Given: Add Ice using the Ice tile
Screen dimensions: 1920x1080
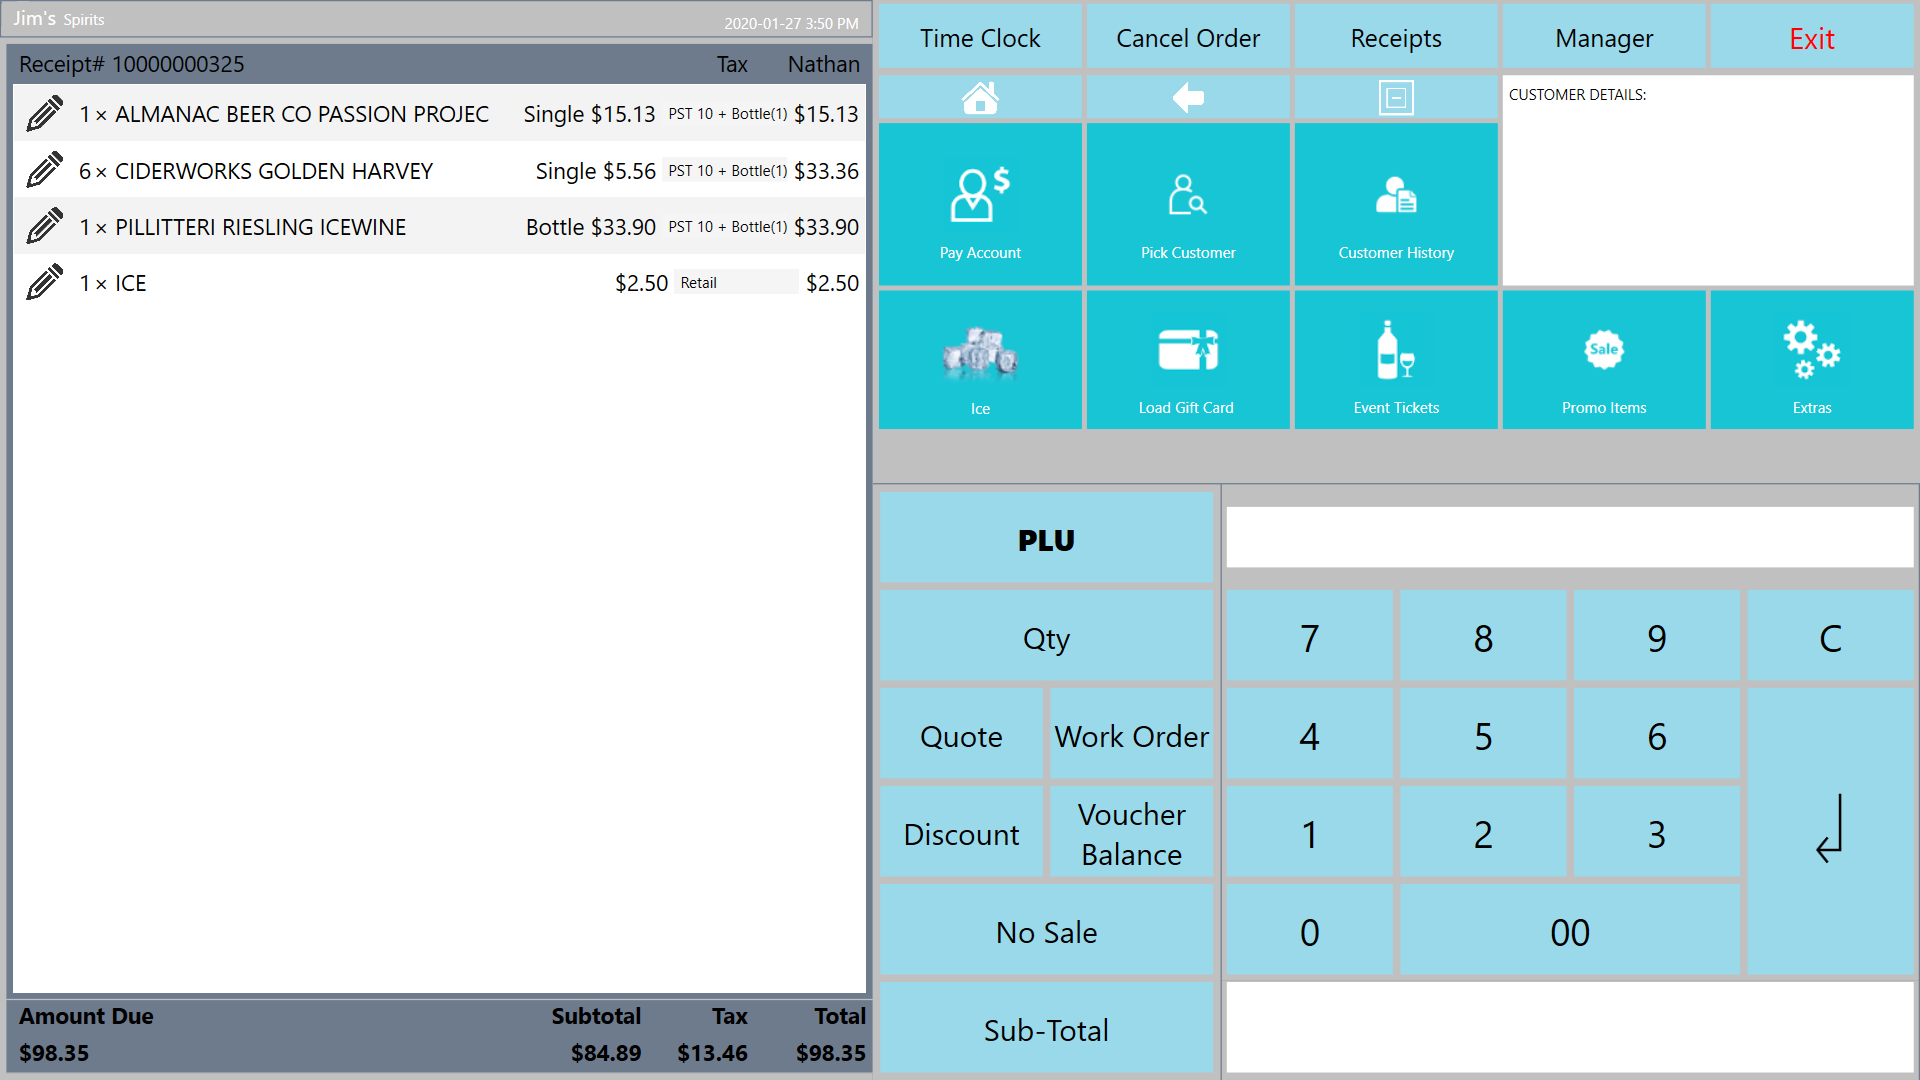Looking at the screenshot, I should (980, 360).
